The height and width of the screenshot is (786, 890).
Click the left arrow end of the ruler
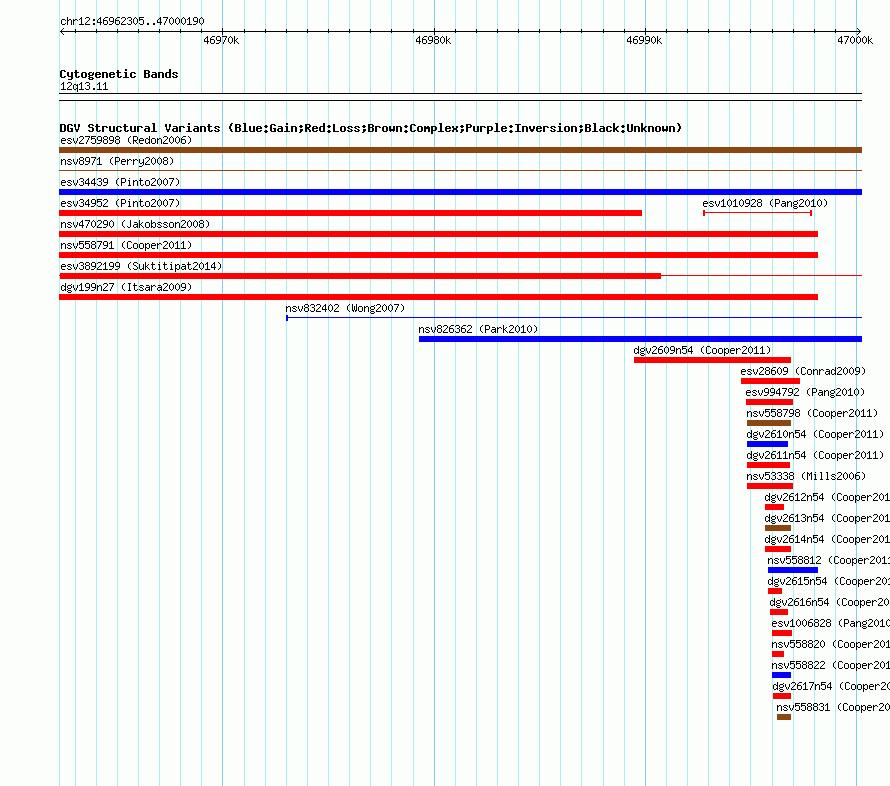click(x=62, y=31)
